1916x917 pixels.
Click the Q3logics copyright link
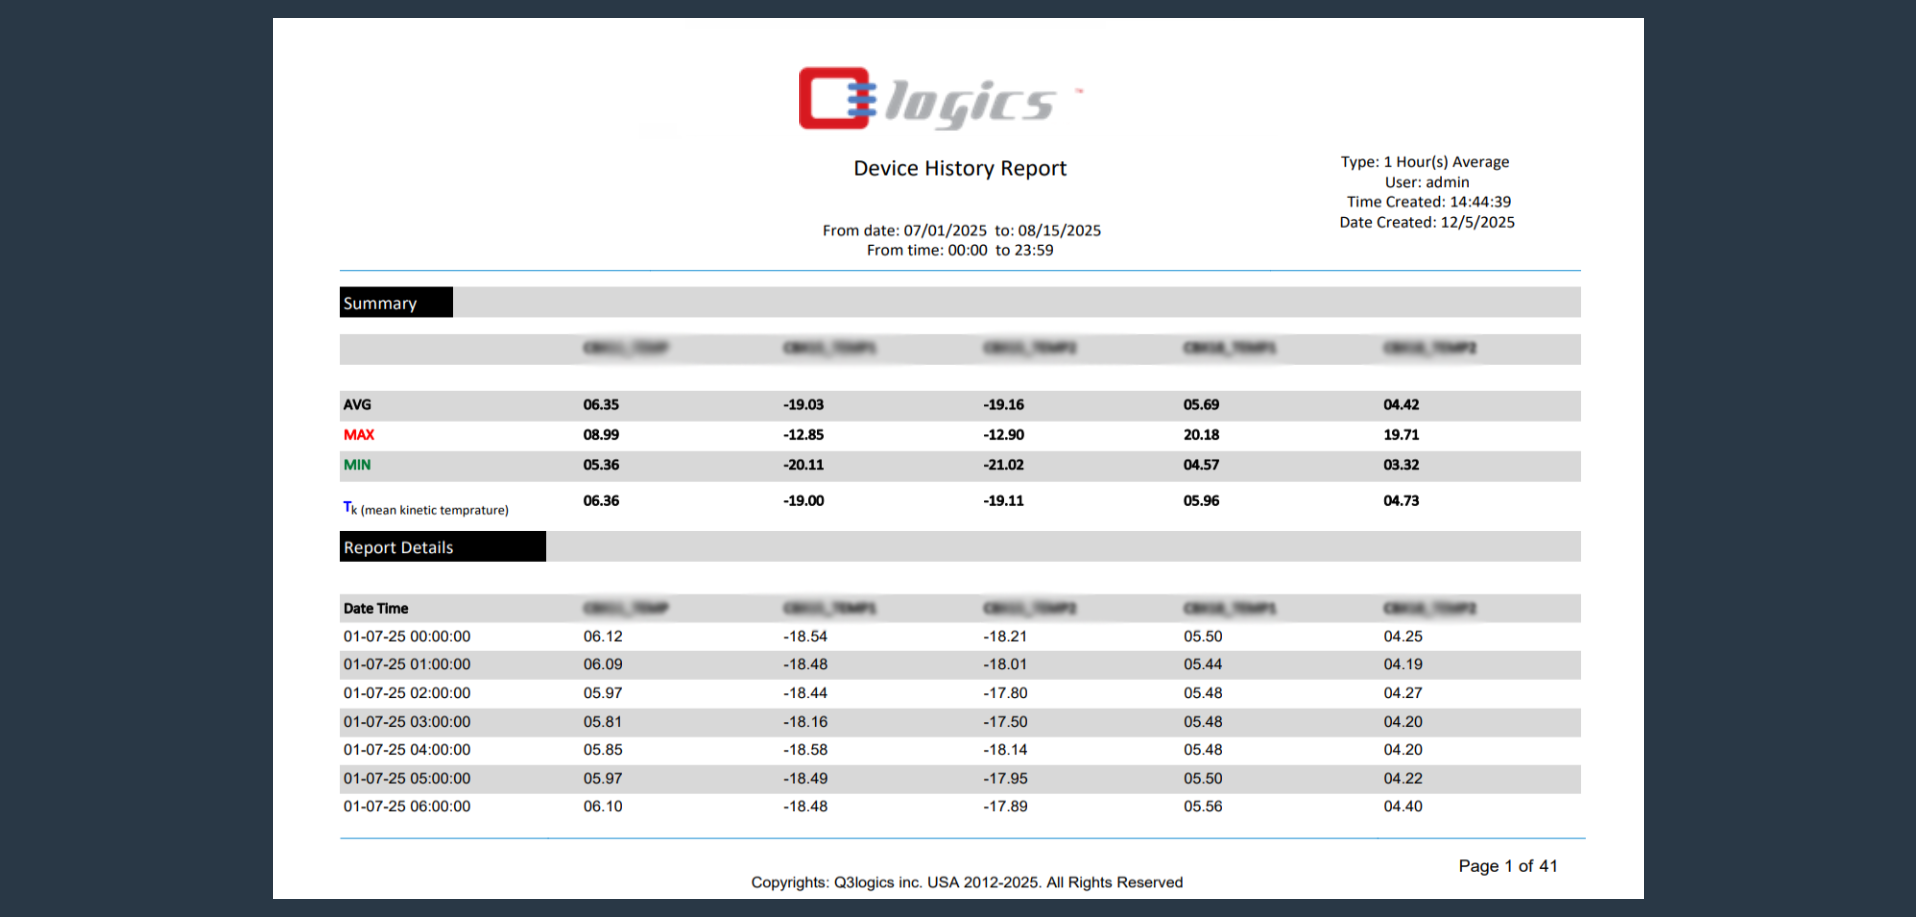pyautogui.click(x=966, y=882)
